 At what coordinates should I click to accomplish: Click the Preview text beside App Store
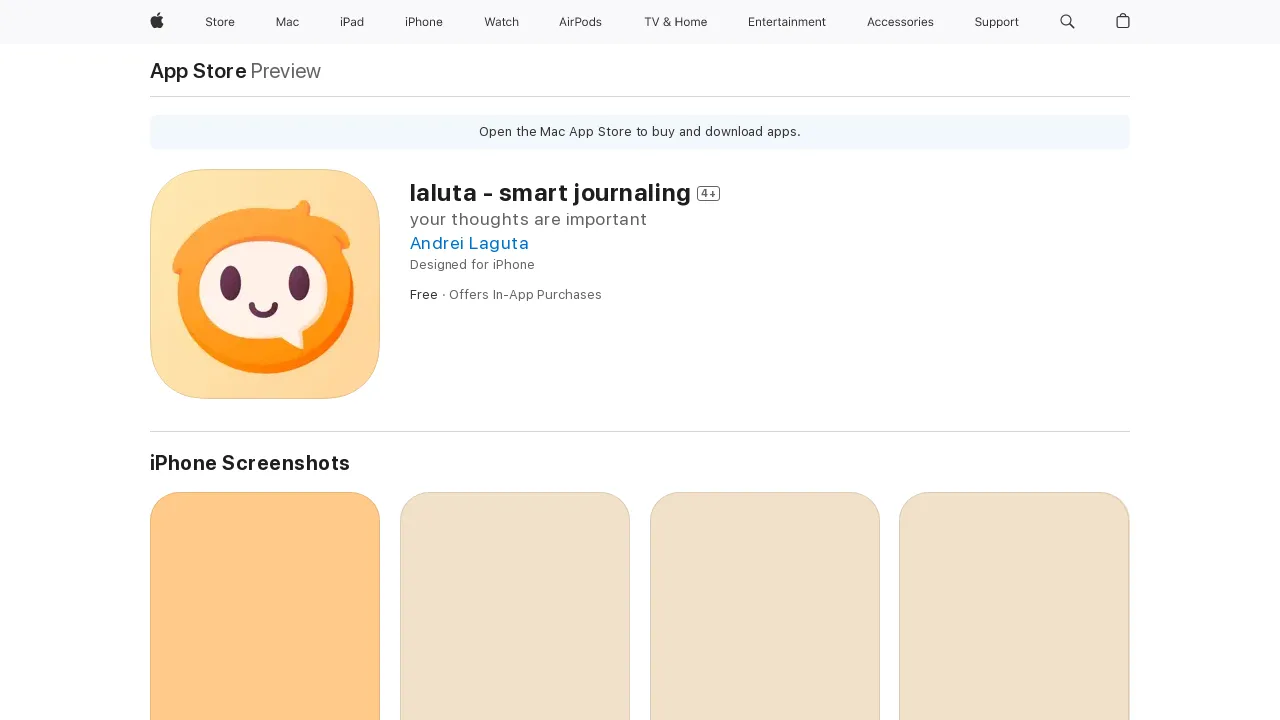(286, 71)
